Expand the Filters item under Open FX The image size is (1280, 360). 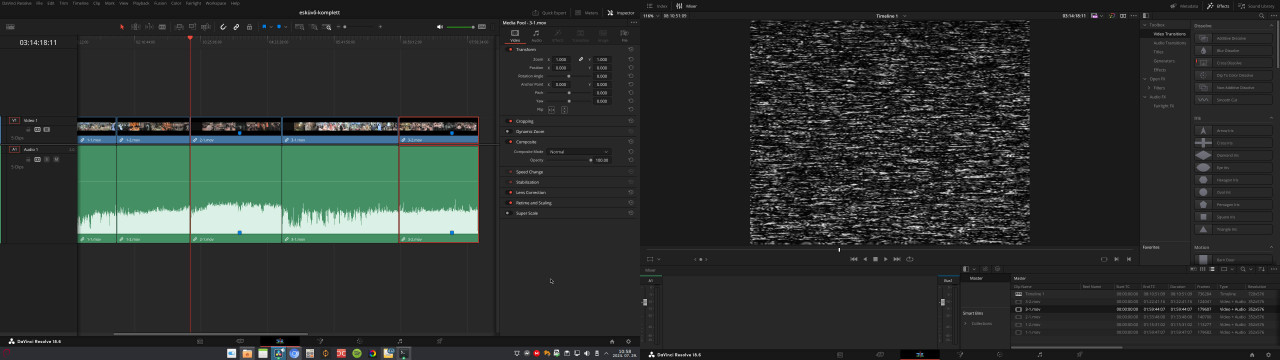coord(1159,87)
